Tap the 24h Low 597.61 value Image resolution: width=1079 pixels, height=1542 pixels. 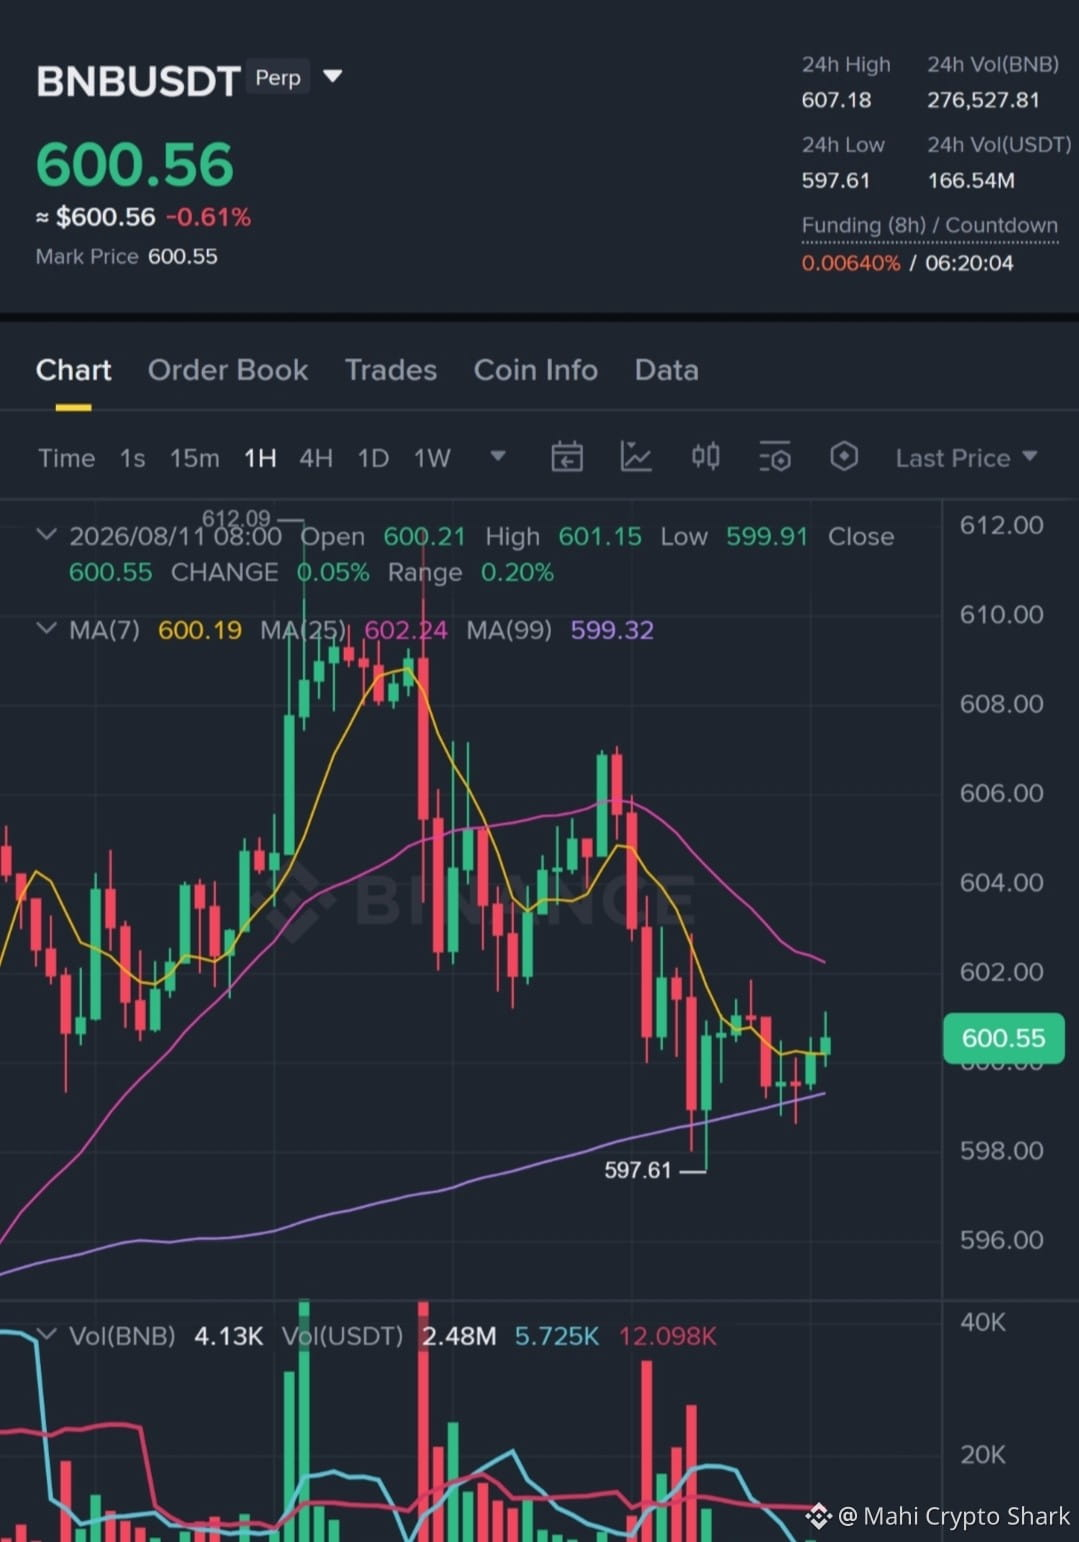(x=835, y=181)
